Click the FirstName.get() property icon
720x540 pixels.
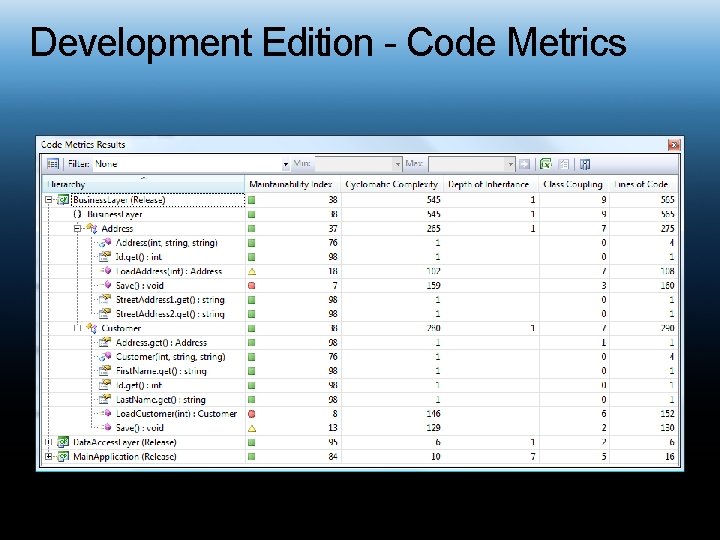click(x=105, y=371)
